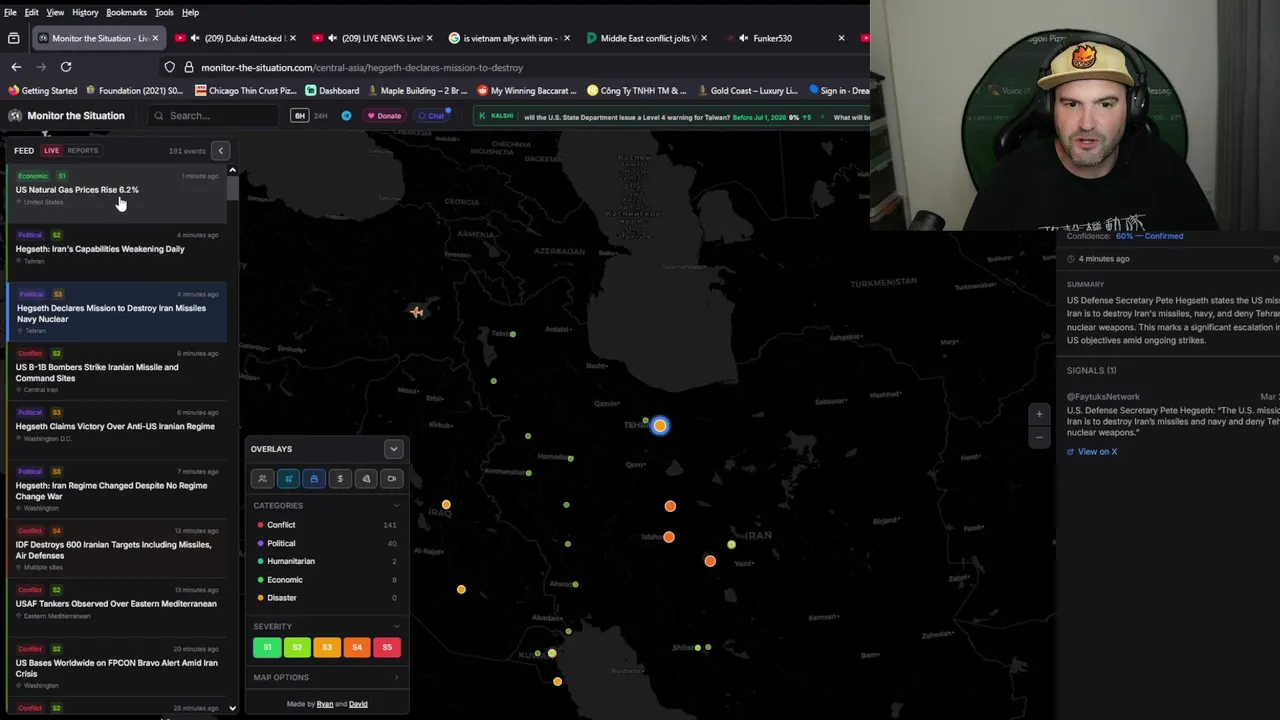
Task: Toggle the camera overlay icon
Action: pyautogui.click(x=392, y=479)
